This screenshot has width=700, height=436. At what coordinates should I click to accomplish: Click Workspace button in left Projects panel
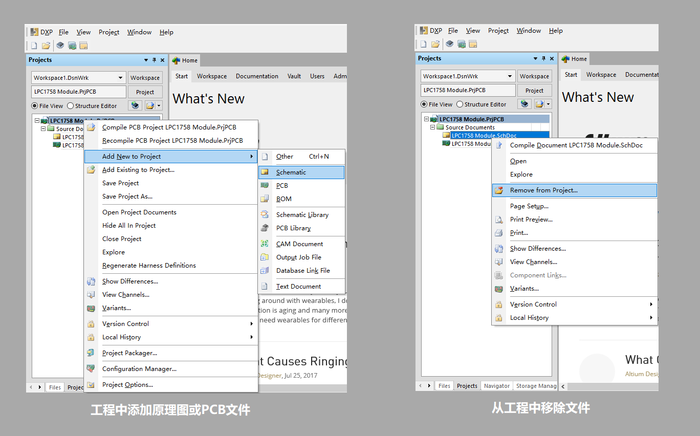tap(145, 78)
